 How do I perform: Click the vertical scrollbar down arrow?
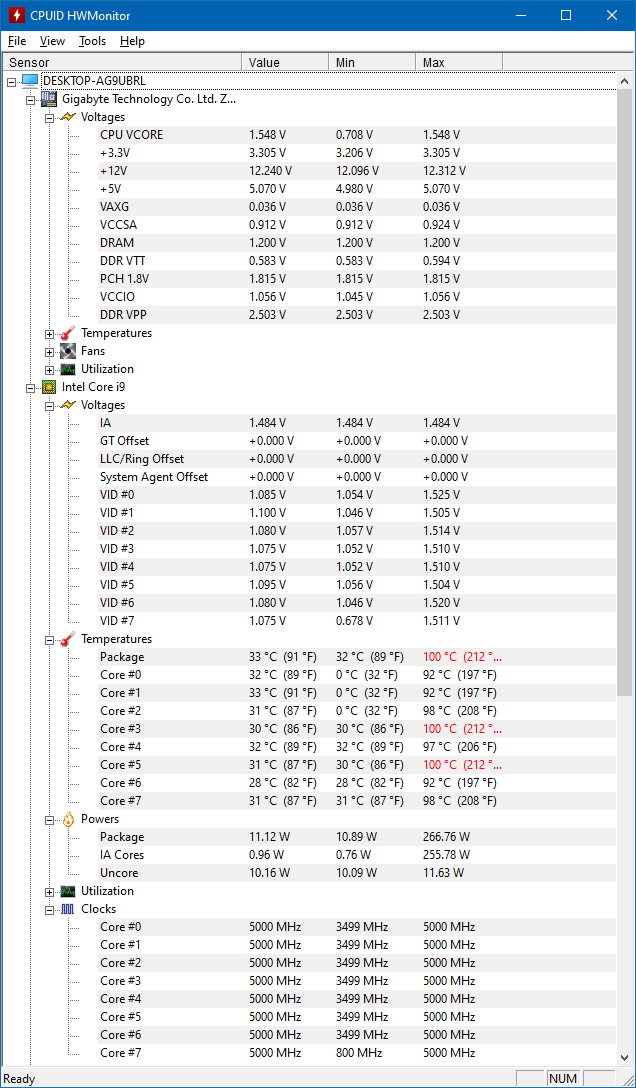pos(625,1057)
